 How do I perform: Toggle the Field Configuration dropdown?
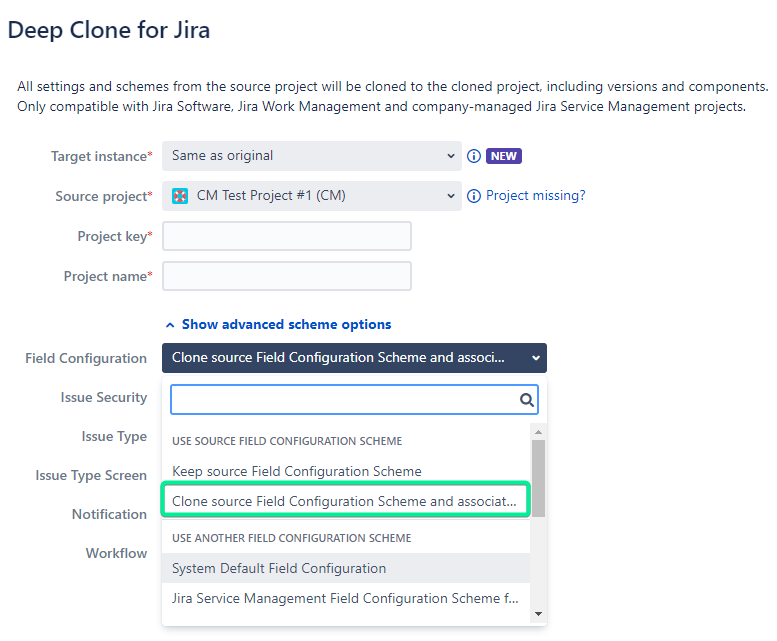[x=354, y=358]
